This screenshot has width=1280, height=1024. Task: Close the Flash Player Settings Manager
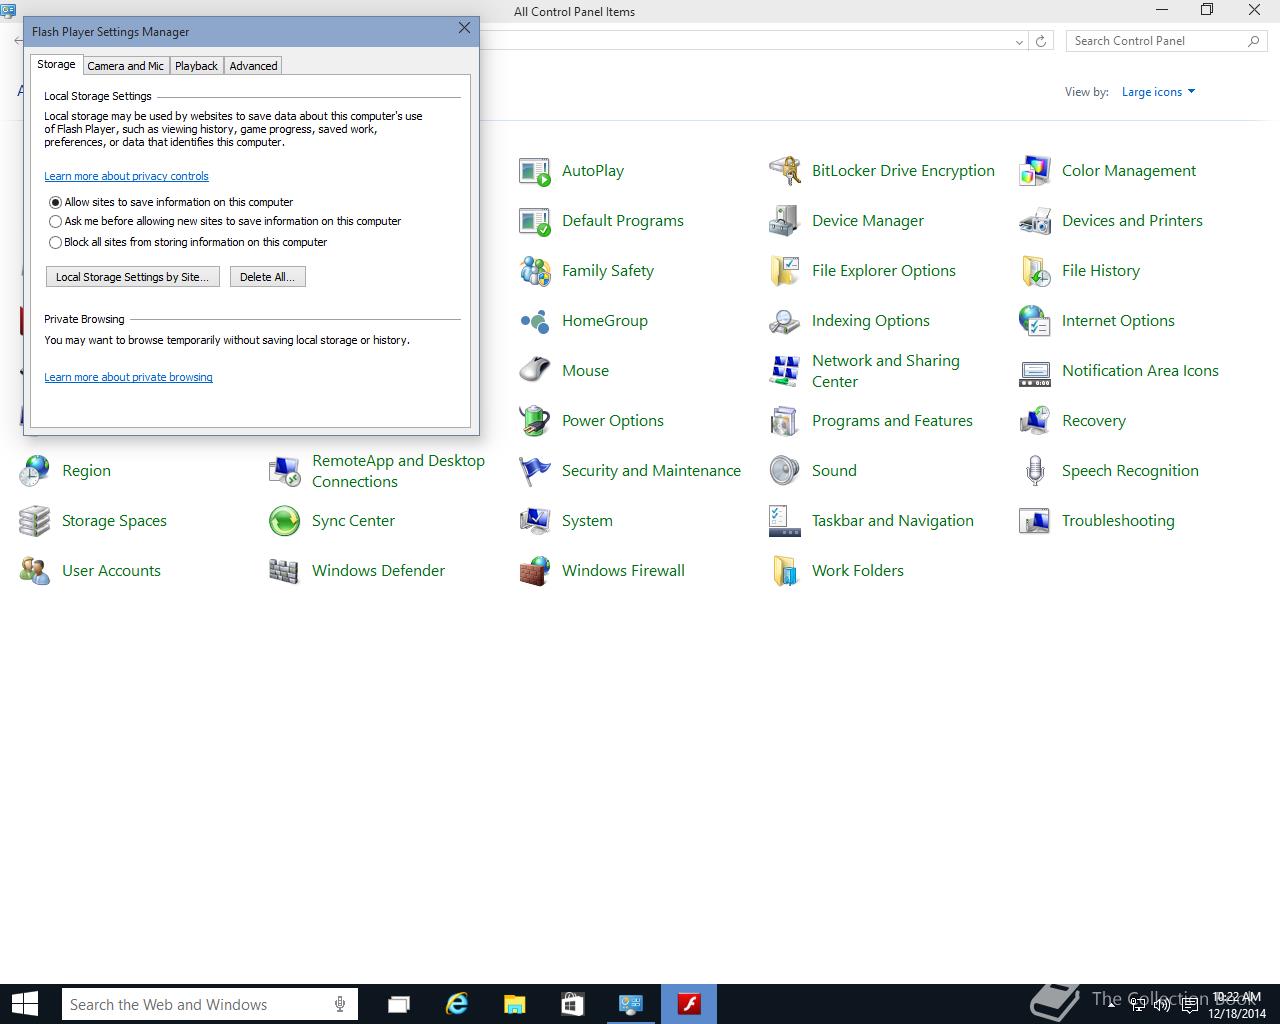click(464, 28)
